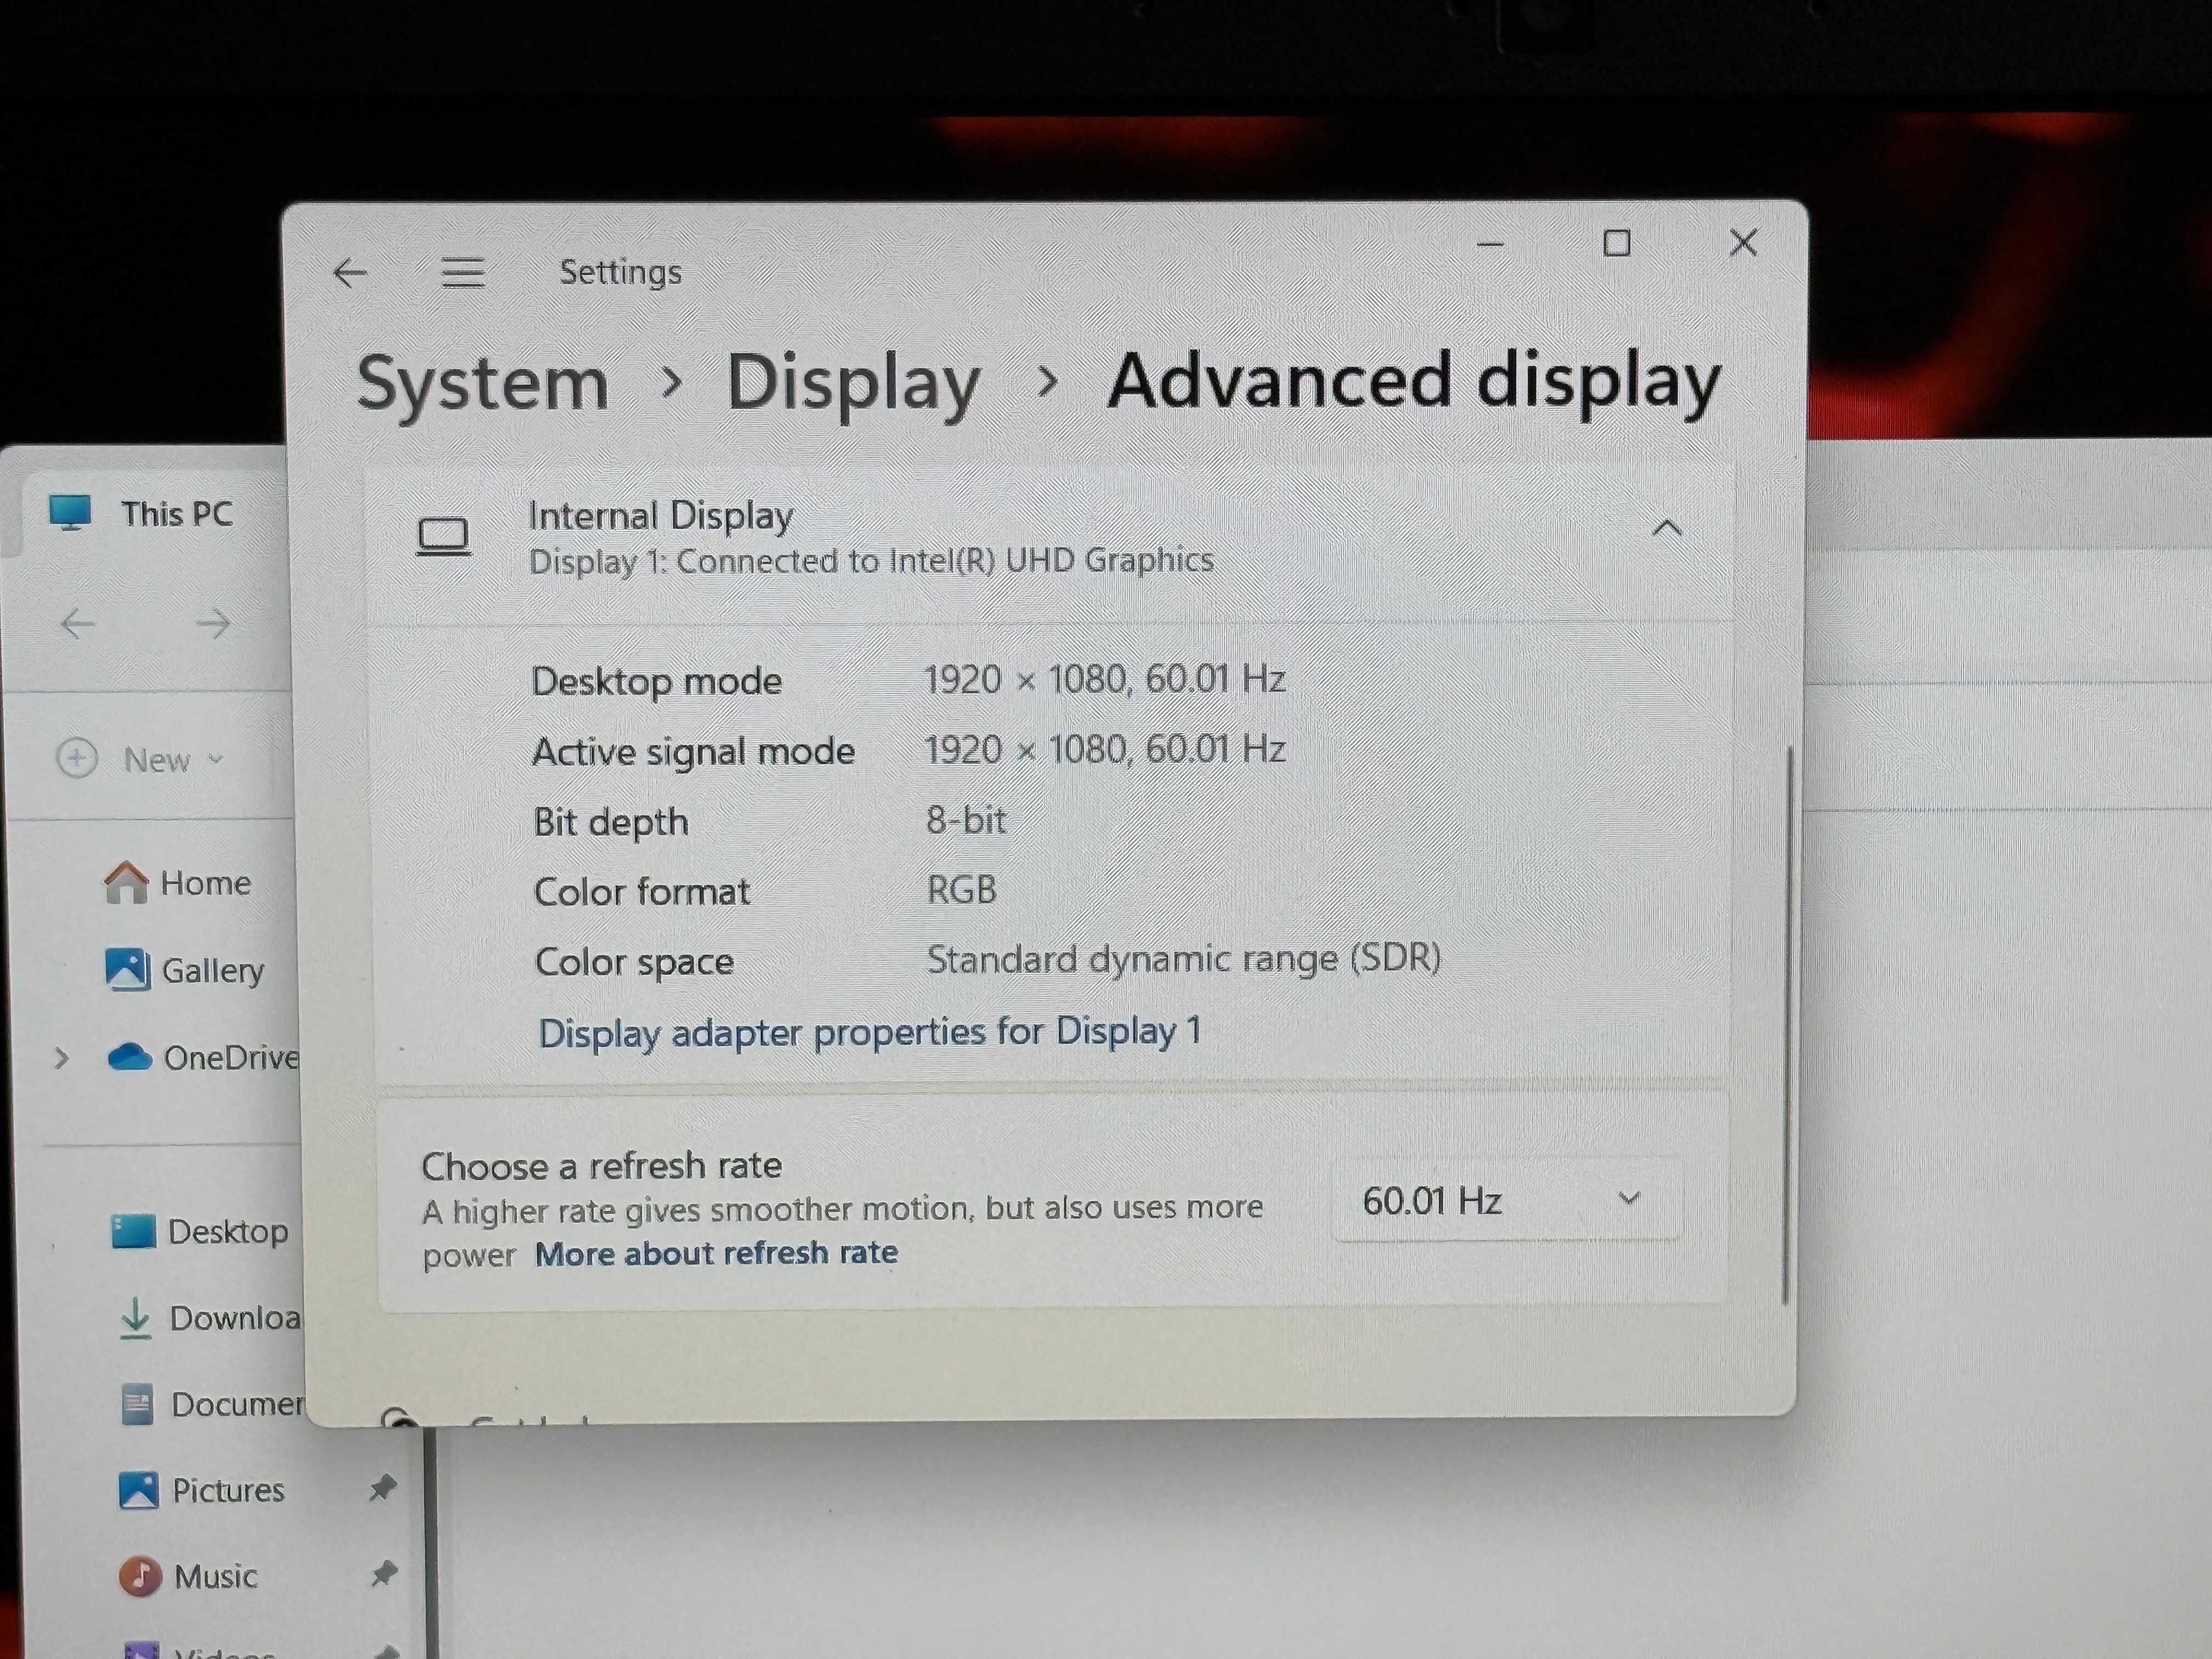Viewport: 2212px width, 1659px height.
Task: Open Gallery in File Explorer sidebar
Action: pos(212,970)
